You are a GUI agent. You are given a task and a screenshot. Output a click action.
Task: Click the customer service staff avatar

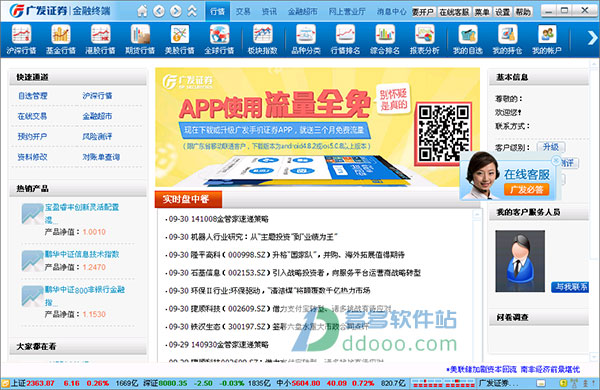(520, 261)
